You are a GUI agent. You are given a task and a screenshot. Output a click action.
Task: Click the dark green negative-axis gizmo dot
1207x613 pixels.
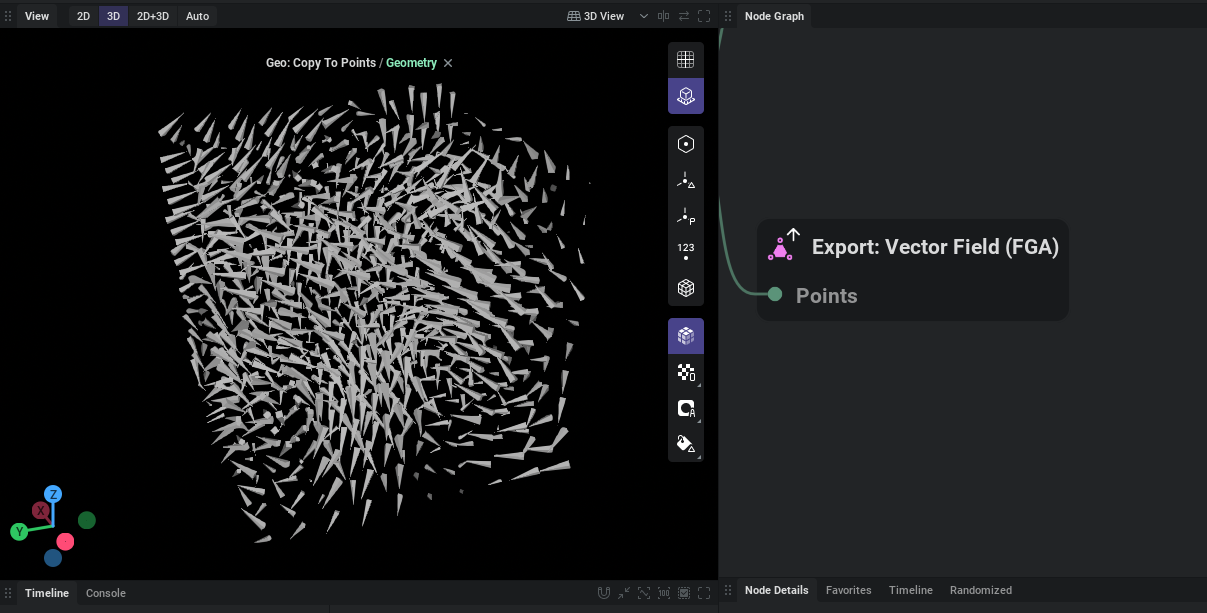point(87,520)
